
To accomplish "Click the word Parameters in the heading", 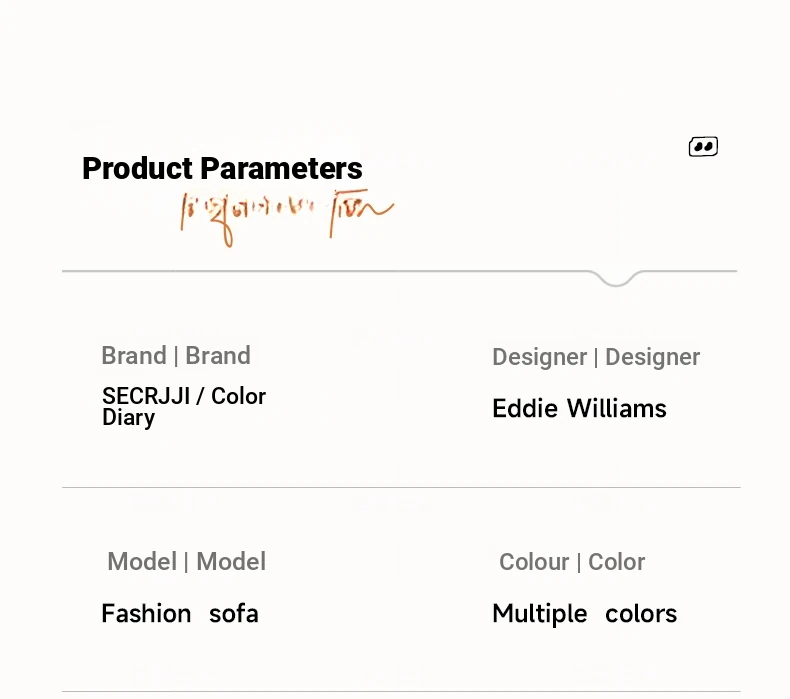I will (282, 168).
